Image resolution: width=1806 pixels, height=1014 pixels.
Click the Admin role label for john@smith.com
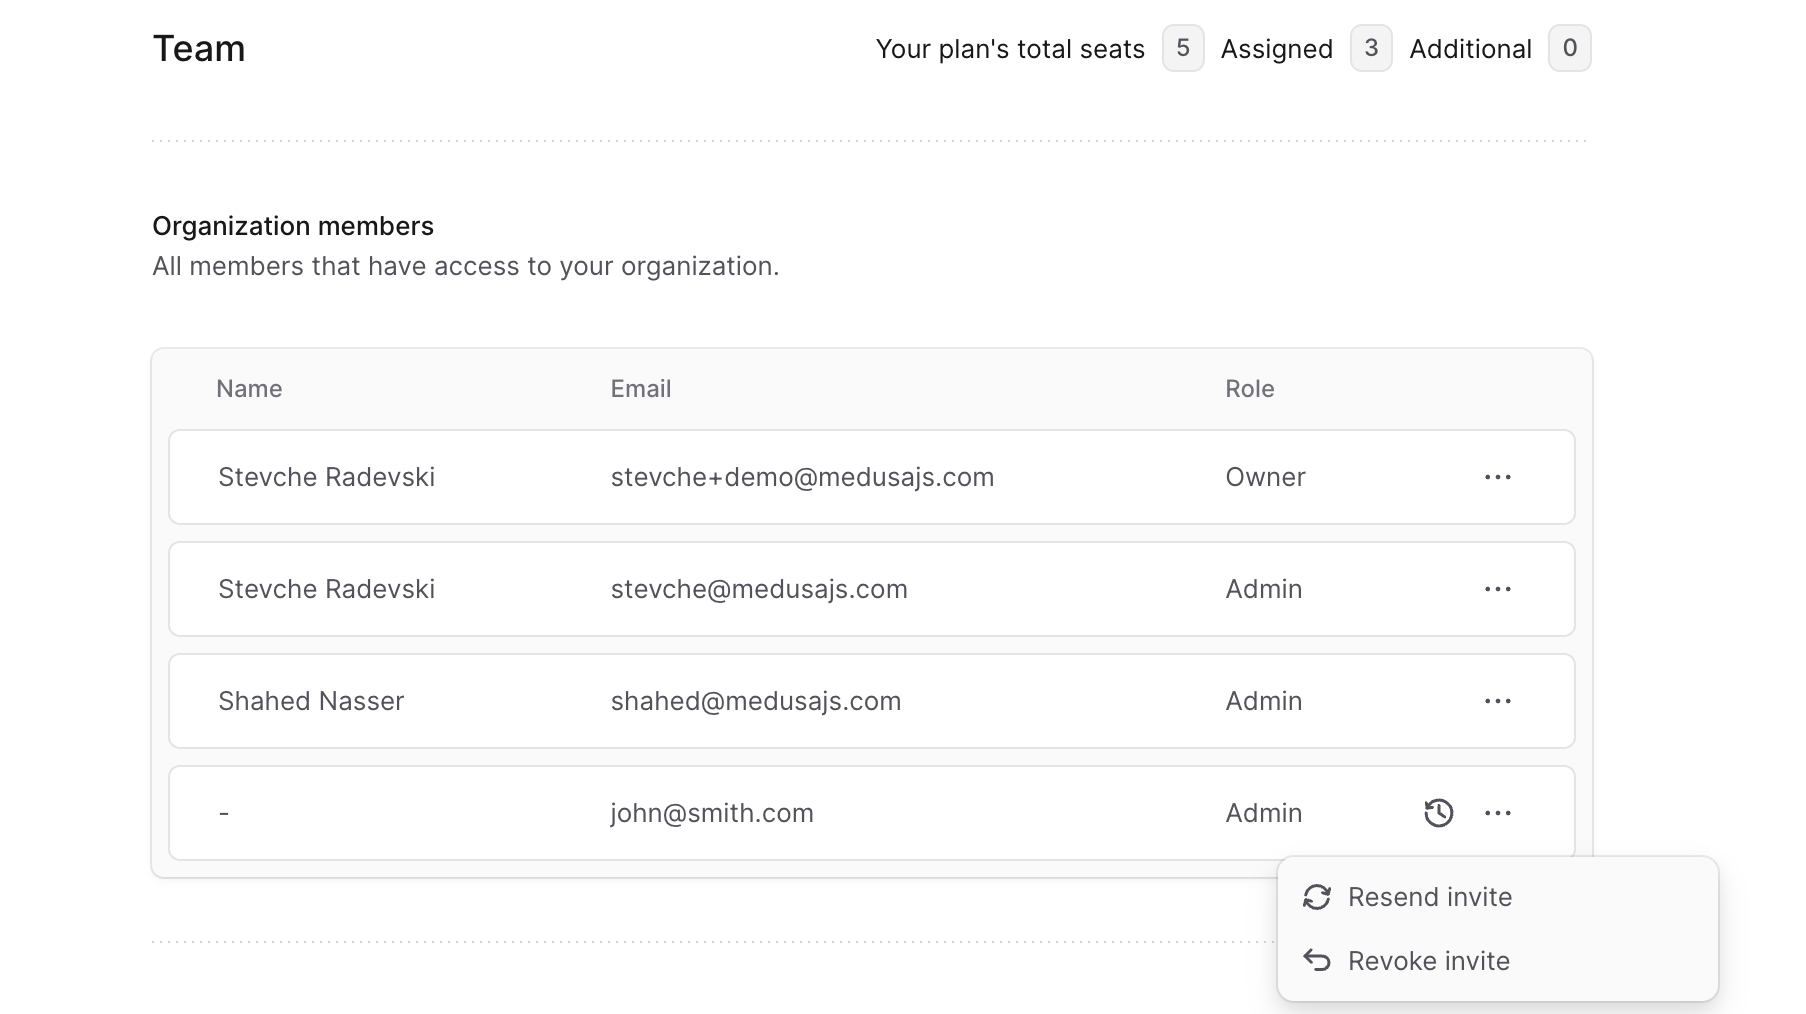pyautogui.click(x=1263, y=813)
